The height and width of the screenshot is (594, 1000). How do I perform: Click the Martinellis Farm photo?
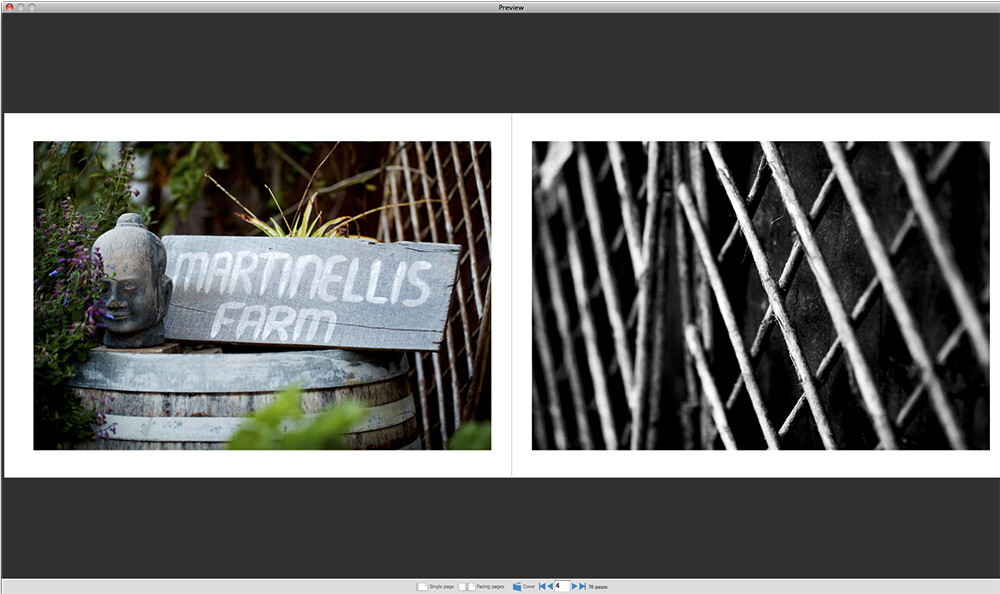262,295
